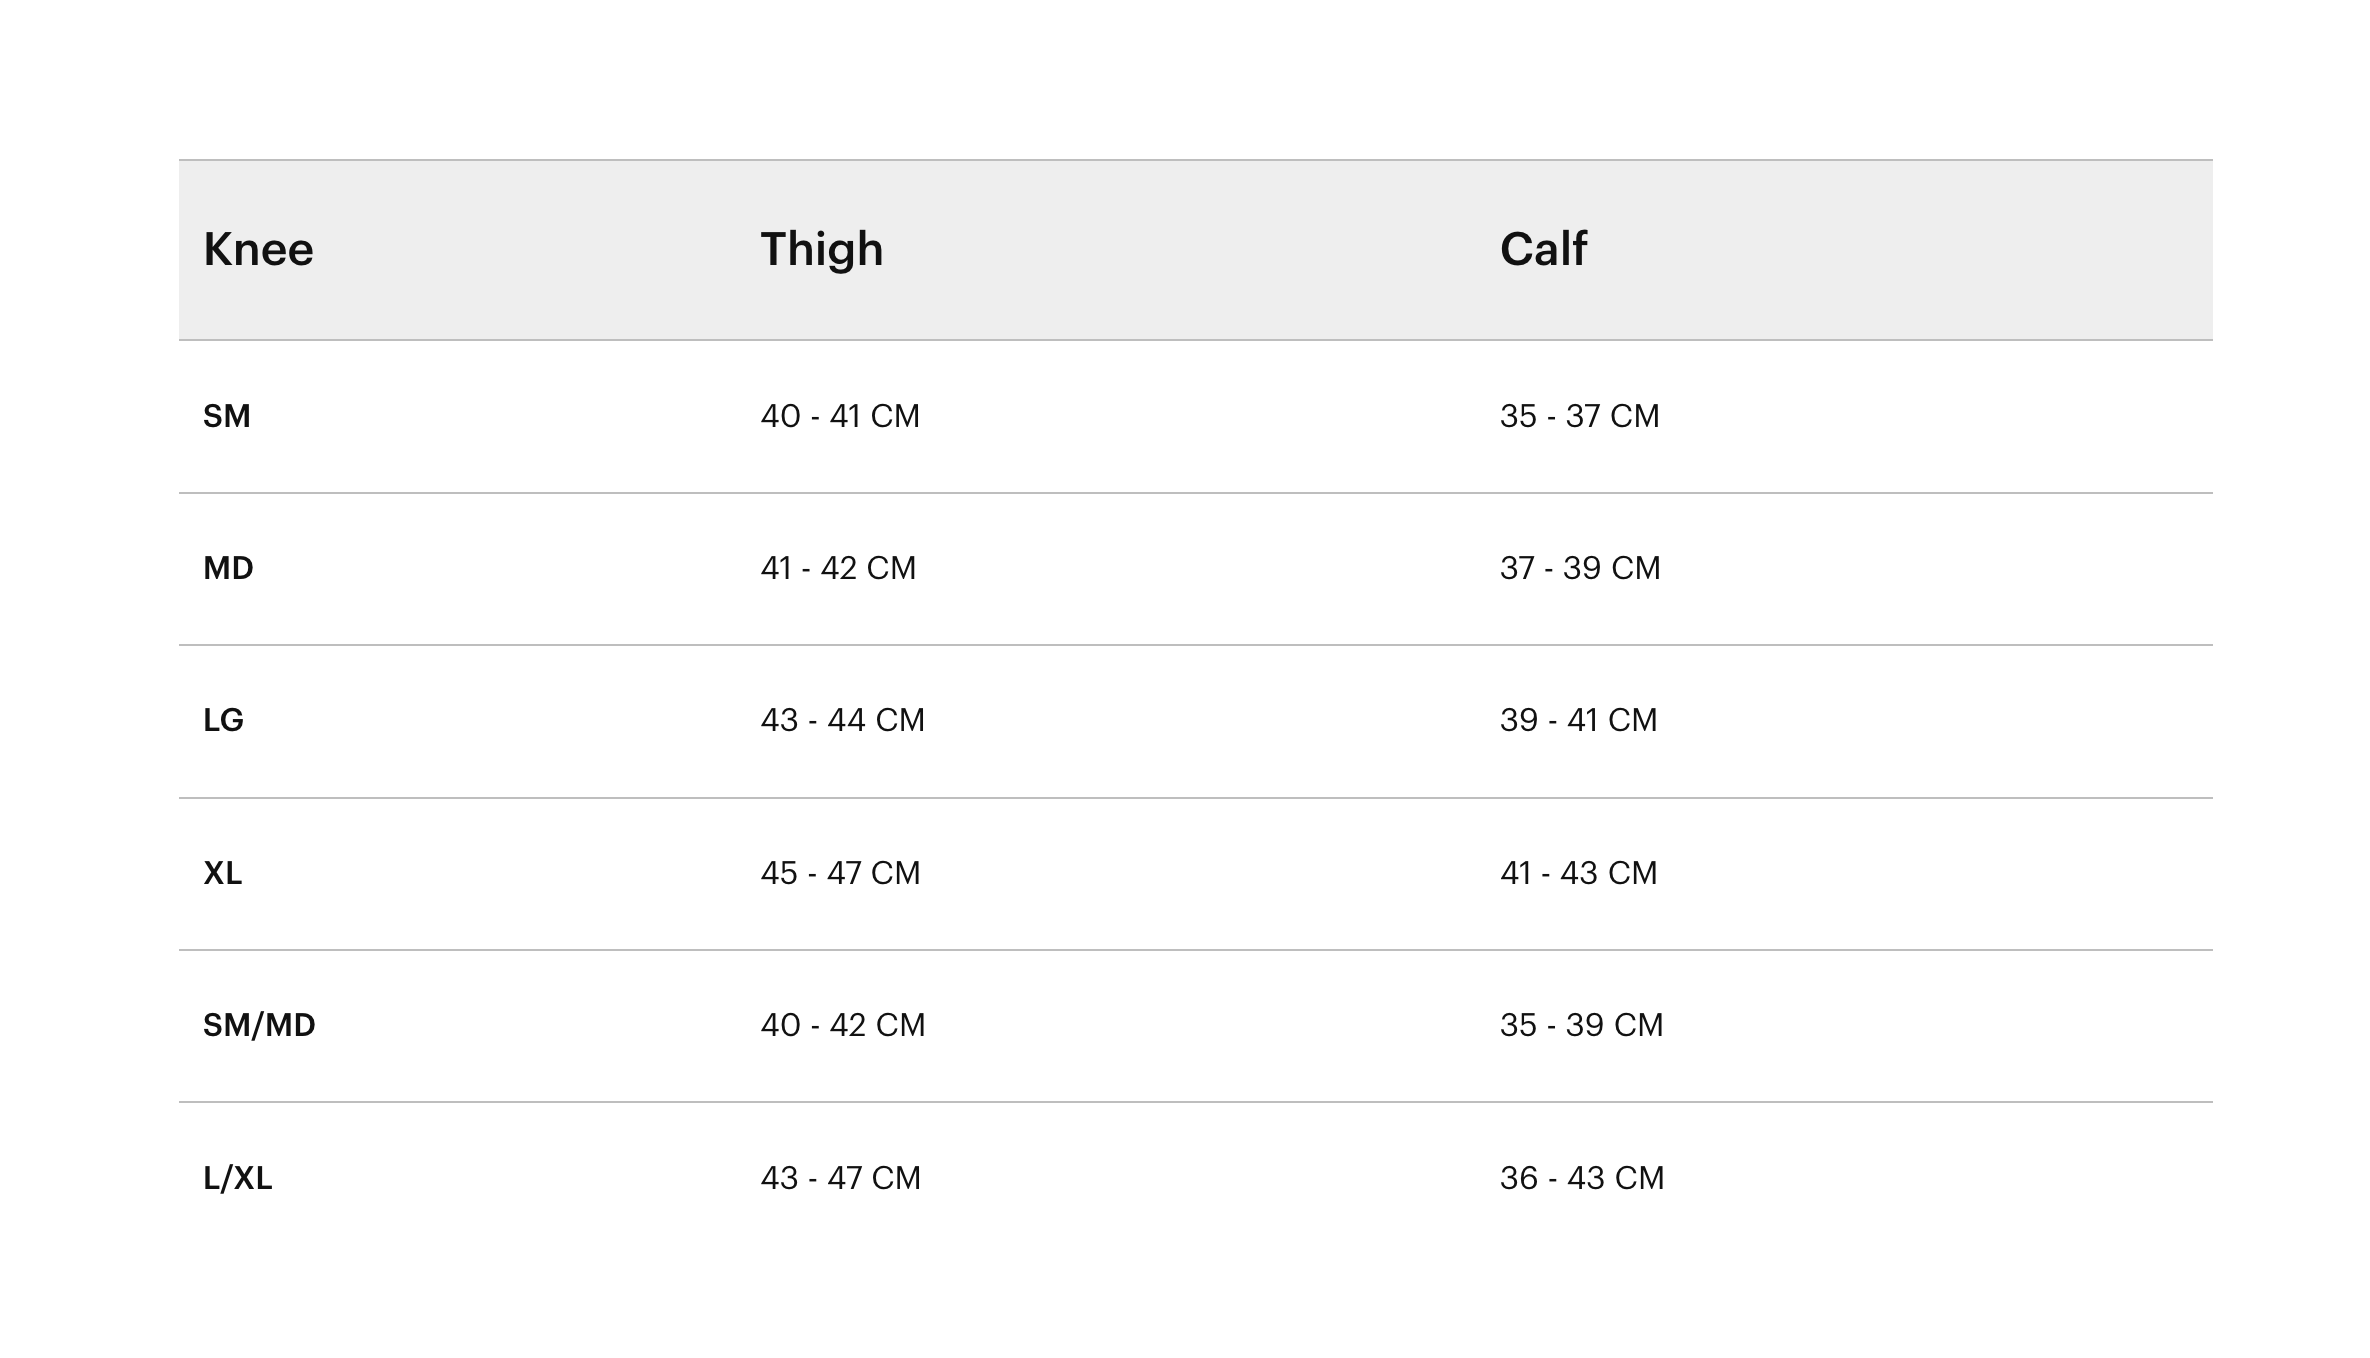Click the 40 - 41 CM thigh value
The width and height of the screenshot is (2370, 1358).
[840, 416]
